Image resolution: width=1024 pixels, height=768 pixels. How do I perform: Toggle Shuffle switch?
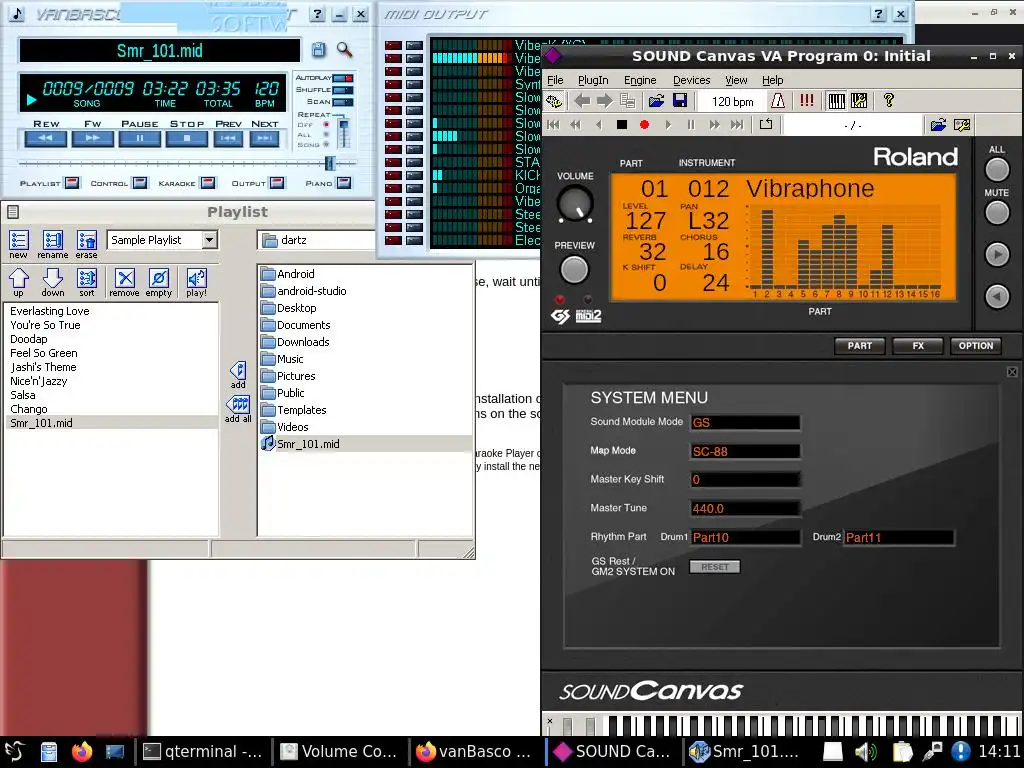click(x=343, y=90)
